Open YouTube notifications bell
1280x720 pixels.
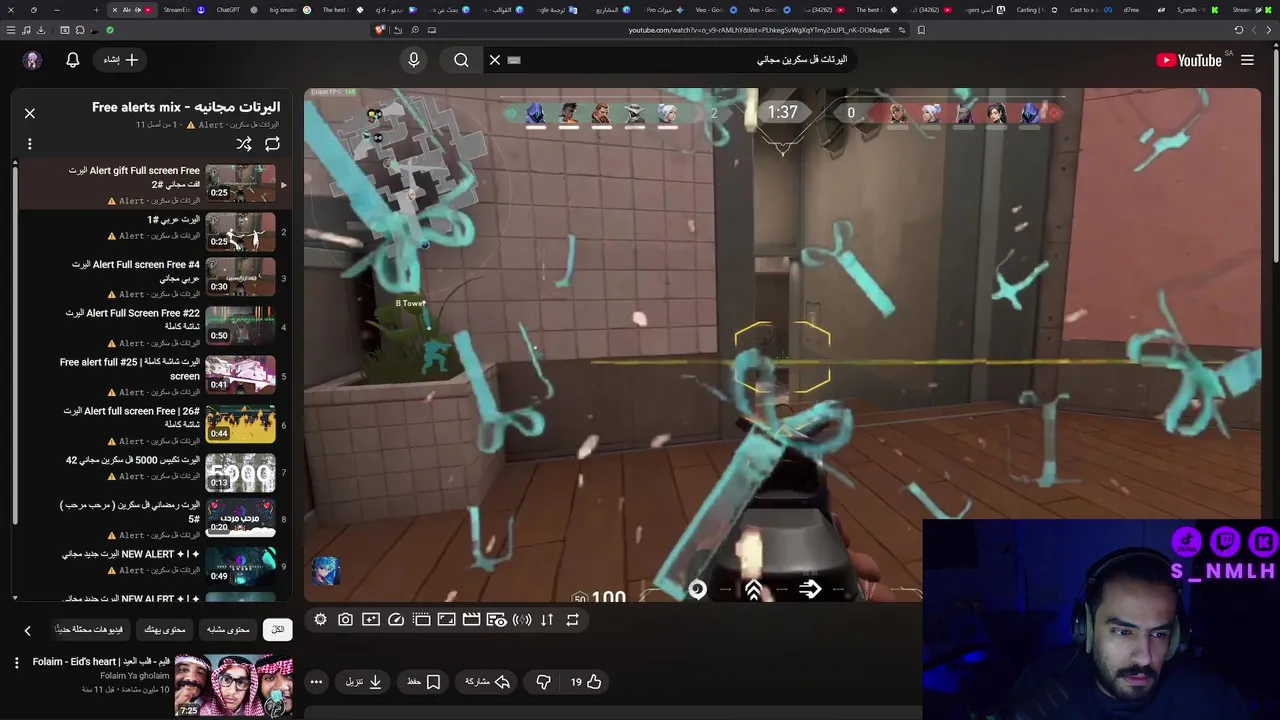pyautogui.click(x=72, y=60)
